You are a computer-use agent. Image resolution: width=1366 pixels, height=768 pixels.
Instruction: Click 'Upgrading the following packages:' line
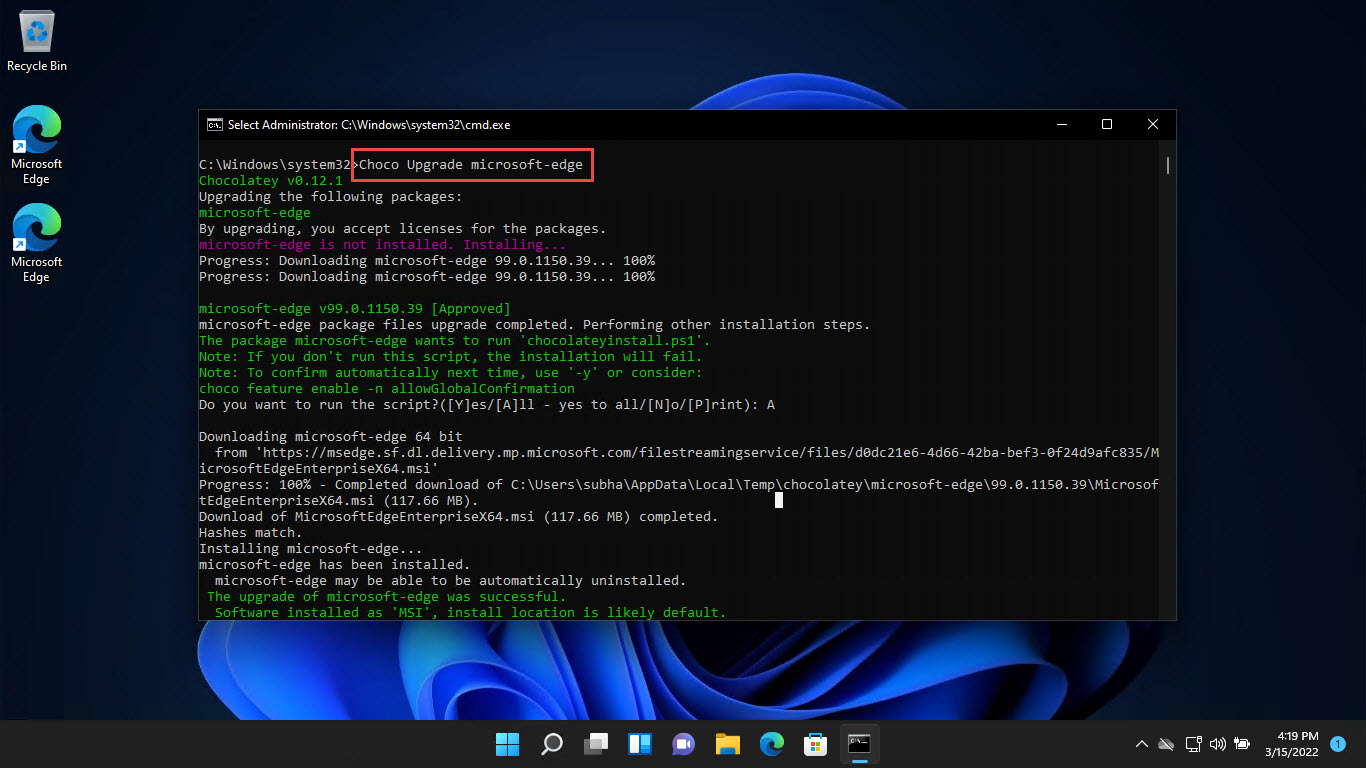pos(331,197)
